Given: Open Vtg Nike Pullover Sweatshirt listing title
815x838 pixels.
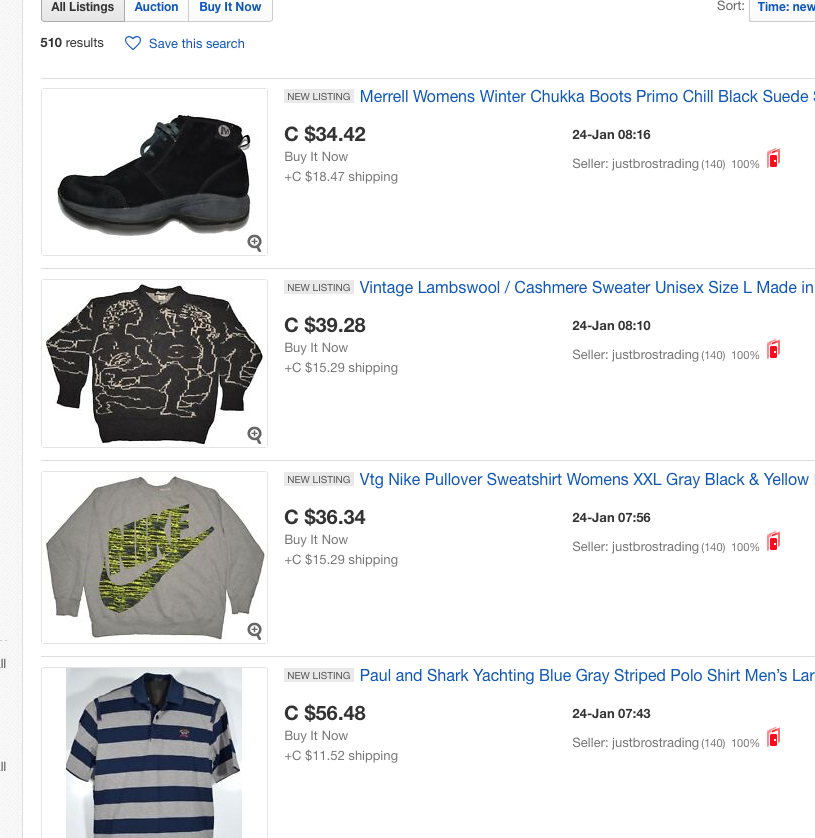Looking at the screenshot, I should click(x=583, y=480).
